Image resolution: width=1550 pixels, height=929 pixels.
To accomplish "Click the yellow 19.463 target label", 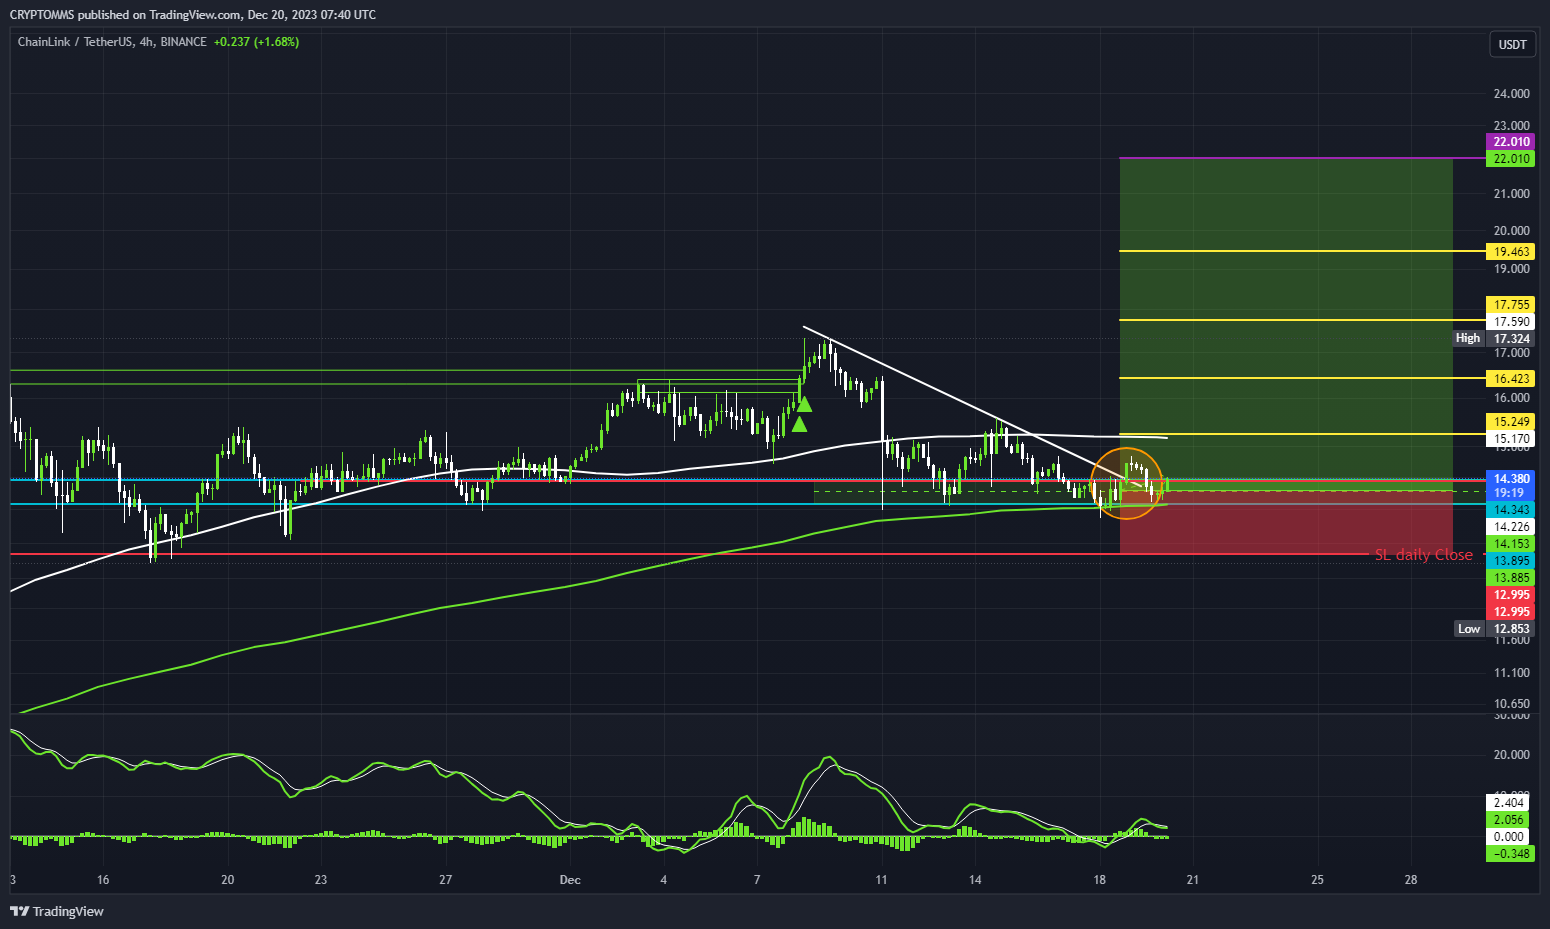I will coord(1511,252).
